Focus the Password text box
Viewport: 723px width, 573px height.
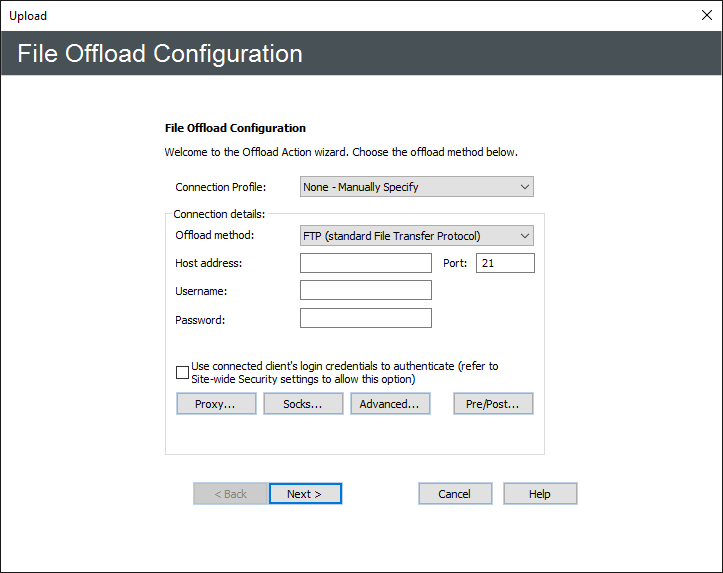coord(365,319)
